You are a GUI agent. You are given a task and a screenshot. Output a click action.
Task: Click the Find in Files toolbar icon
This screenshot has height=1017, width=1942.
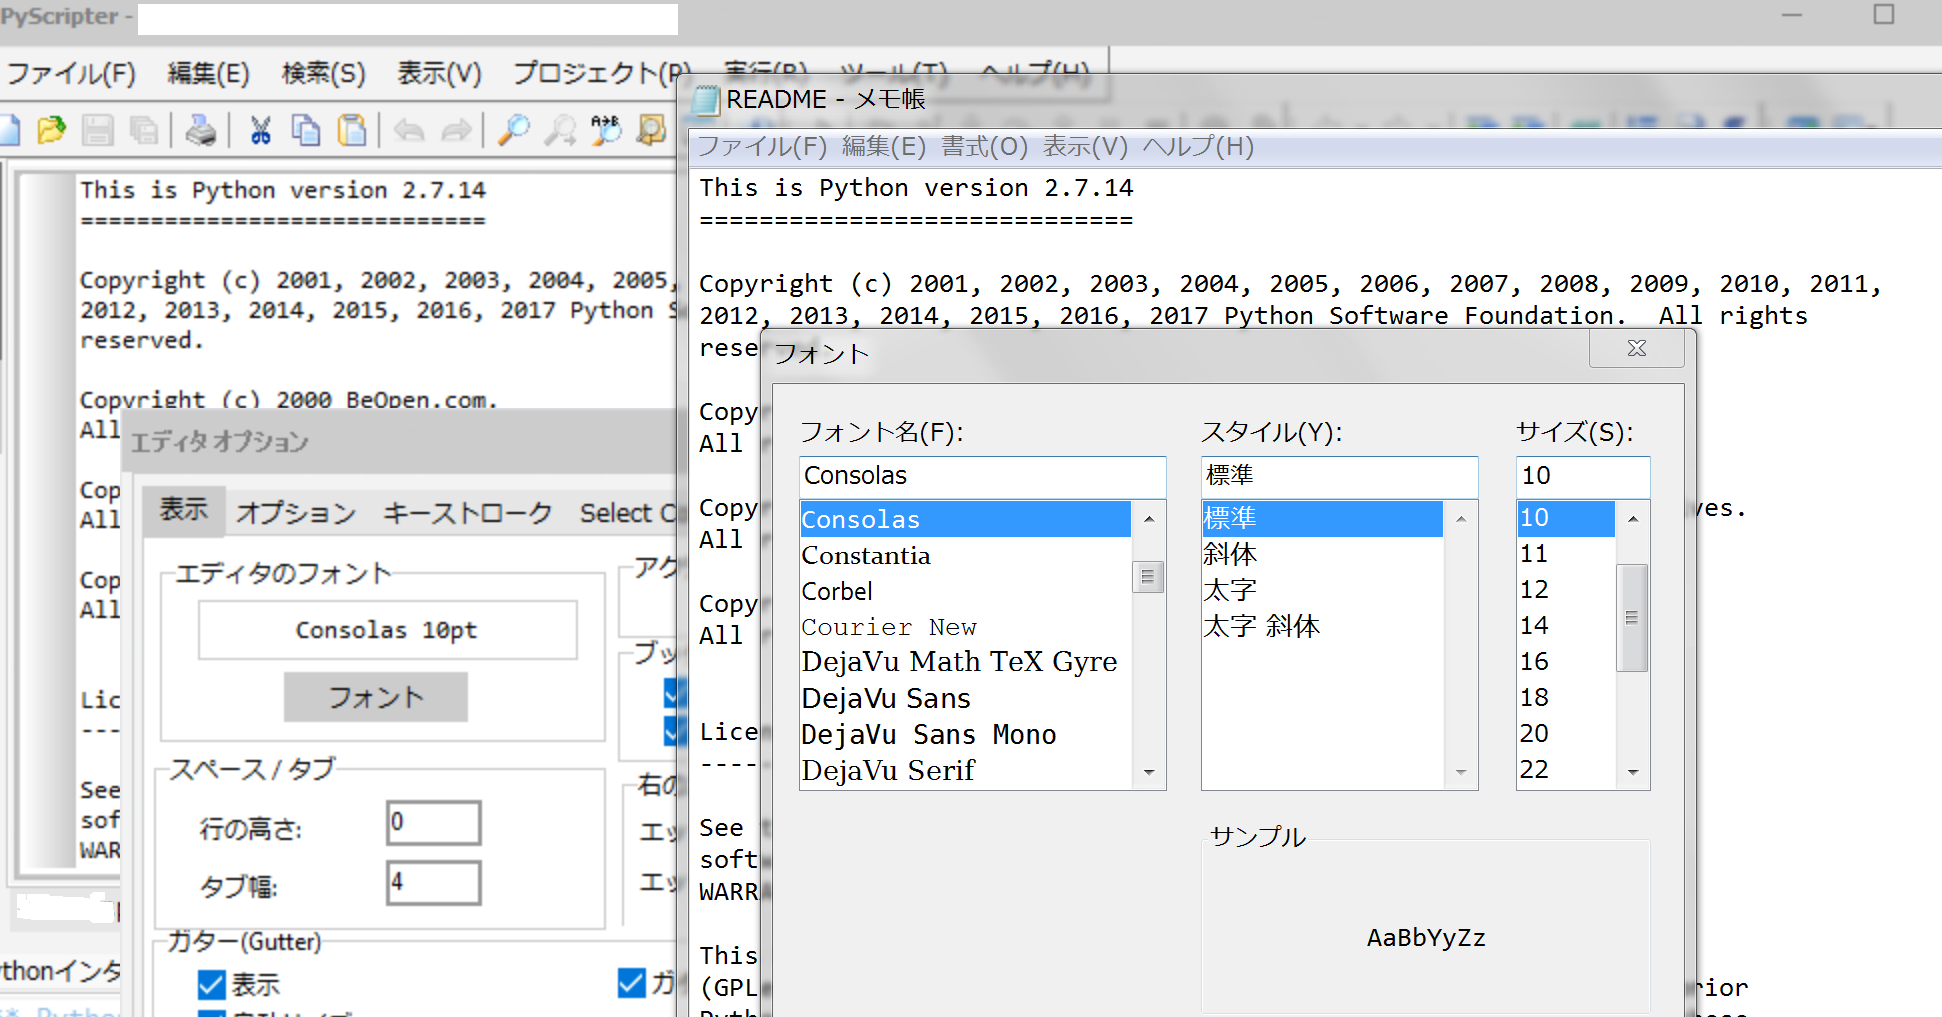click(x=650, y=130)
